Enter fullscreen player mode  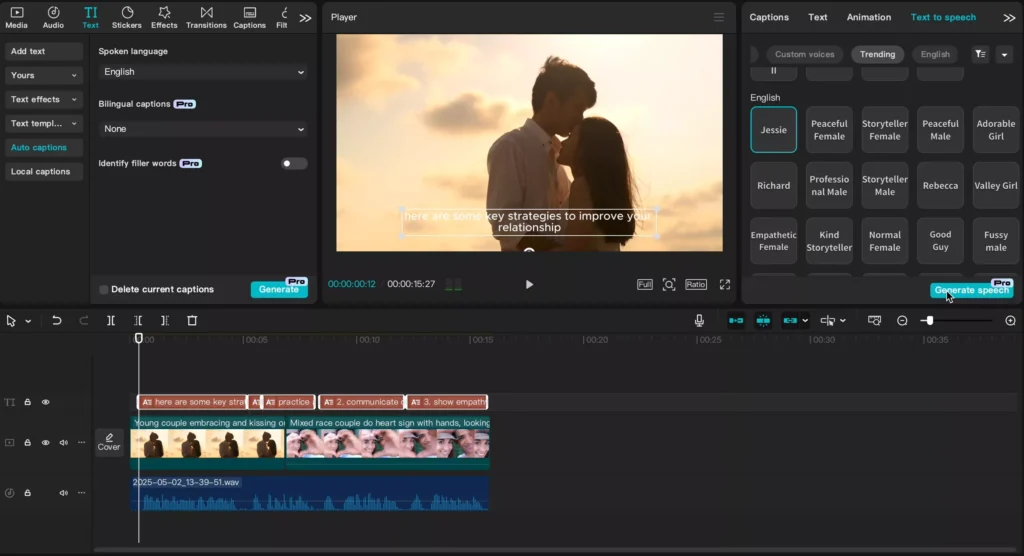click(725, 284)
